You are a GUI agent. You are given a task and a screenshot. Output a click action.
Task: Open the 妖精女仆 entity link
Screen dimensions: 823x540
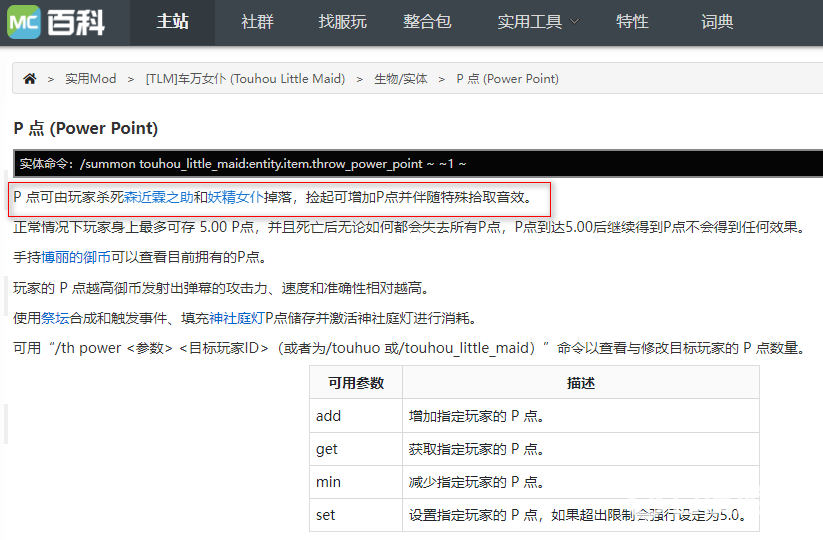tap(236, 197)
